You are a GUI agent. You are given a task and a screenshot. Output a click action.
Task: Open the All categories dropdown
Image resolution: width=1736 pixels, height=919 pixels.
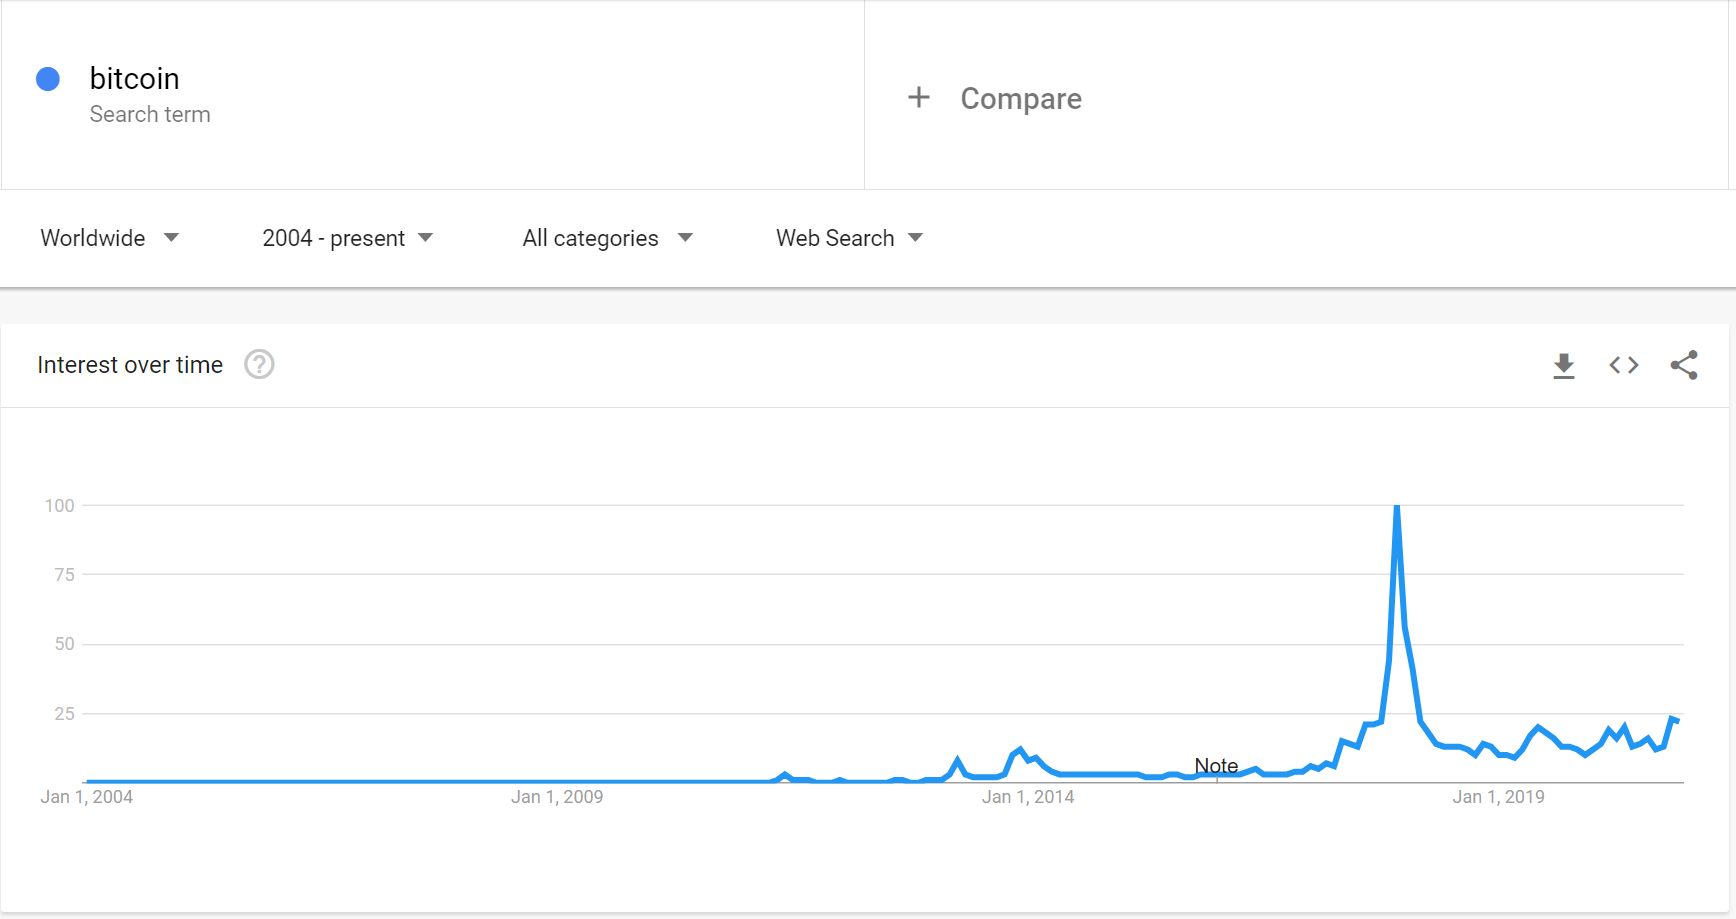pyautogui.click(x=607, y=238)
